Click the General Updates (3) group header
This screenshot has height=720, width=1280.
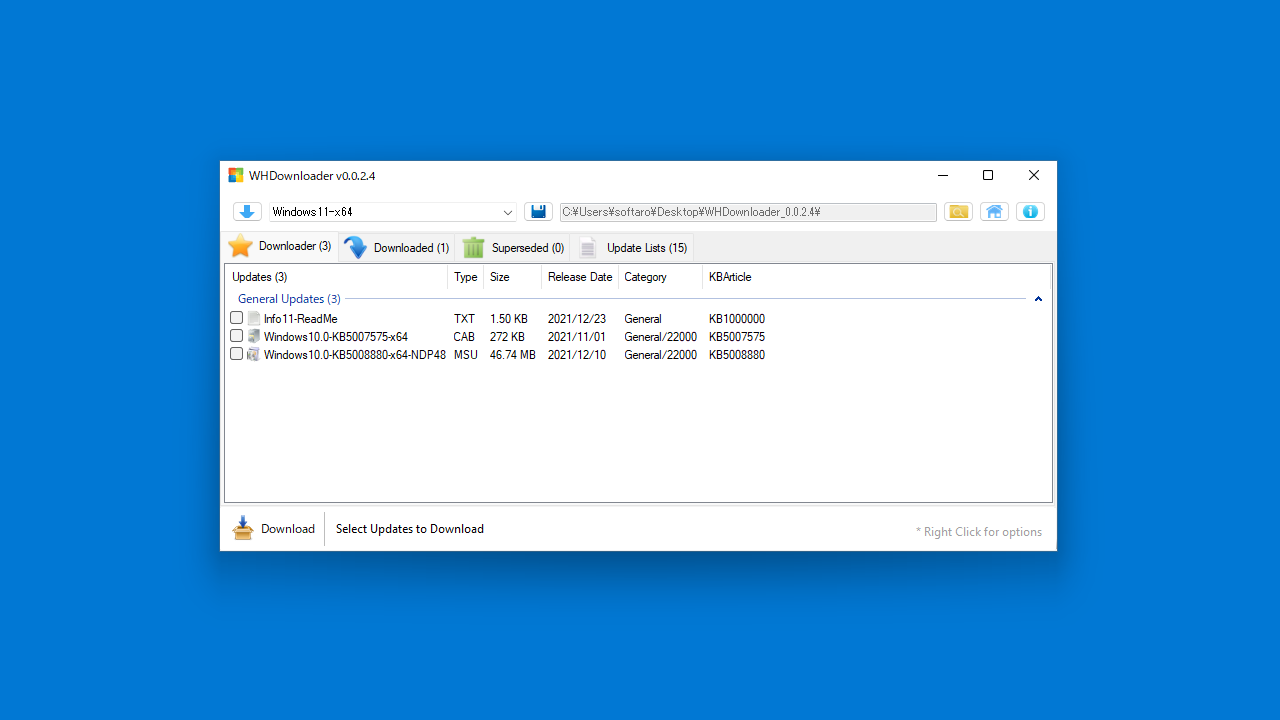click(289, 299)
